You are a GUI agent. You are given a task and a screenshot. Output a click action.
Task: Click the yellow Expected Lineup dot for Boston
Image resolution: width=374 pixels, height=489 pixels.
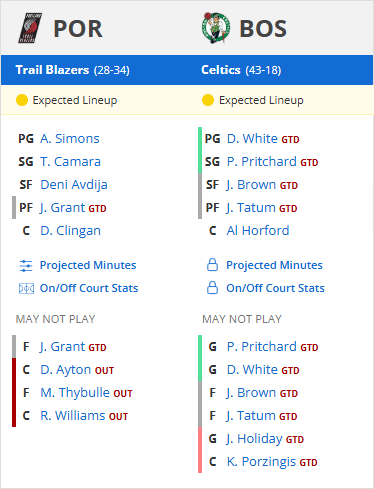click(x=208, y=100)
